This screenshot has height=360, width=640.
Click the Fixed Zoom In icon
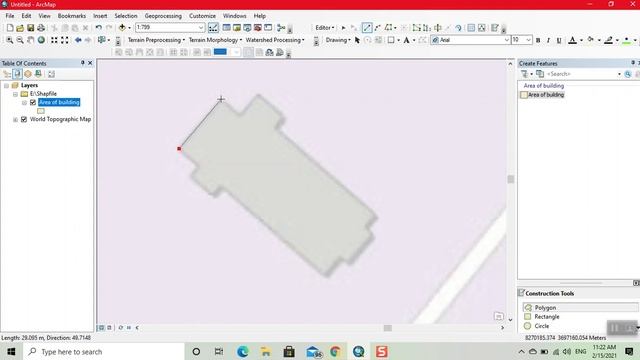click(x=54, y=40)
